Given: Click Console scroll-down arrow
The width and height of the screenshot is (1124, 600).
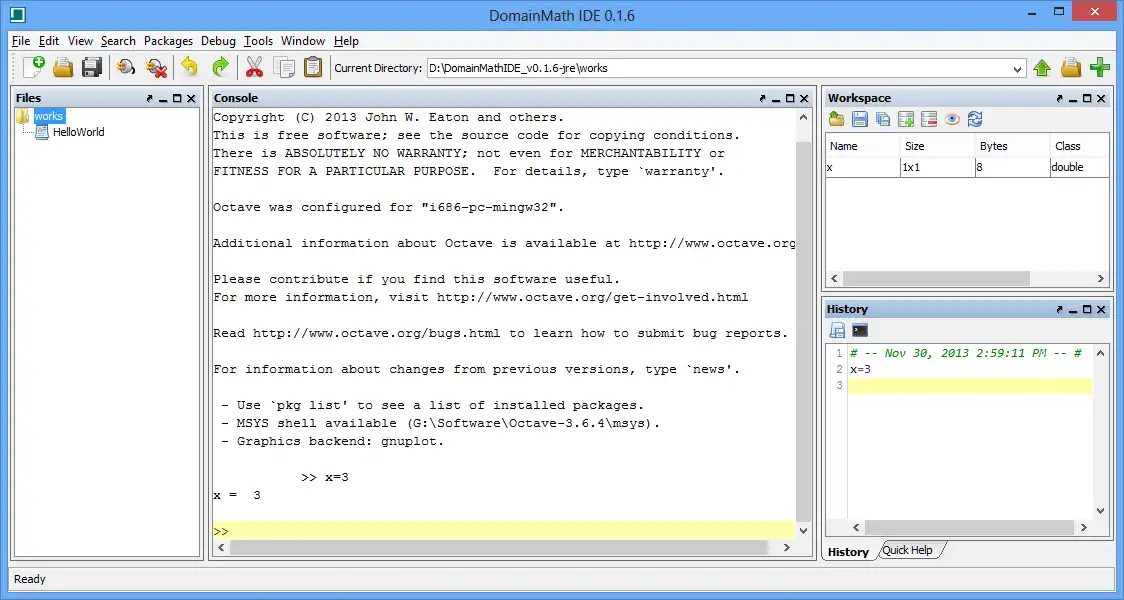Looking at the screenshot, I should pyautogui.click(x=804, y=531).
